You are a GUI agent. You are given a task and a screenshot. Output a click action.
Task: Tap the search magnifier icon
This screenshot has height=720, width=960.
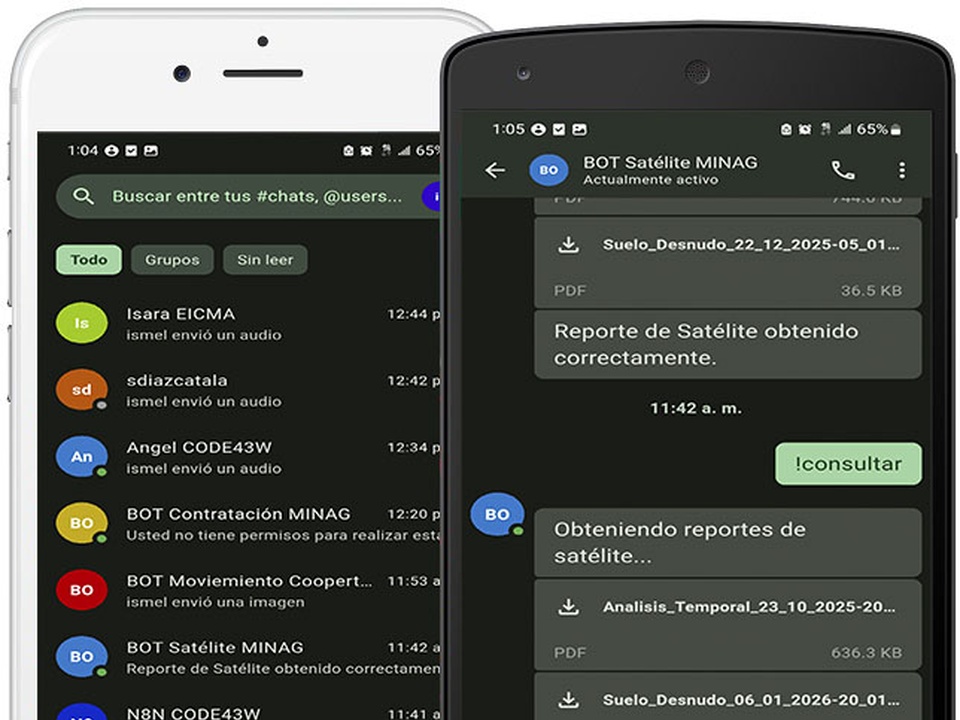84,197
